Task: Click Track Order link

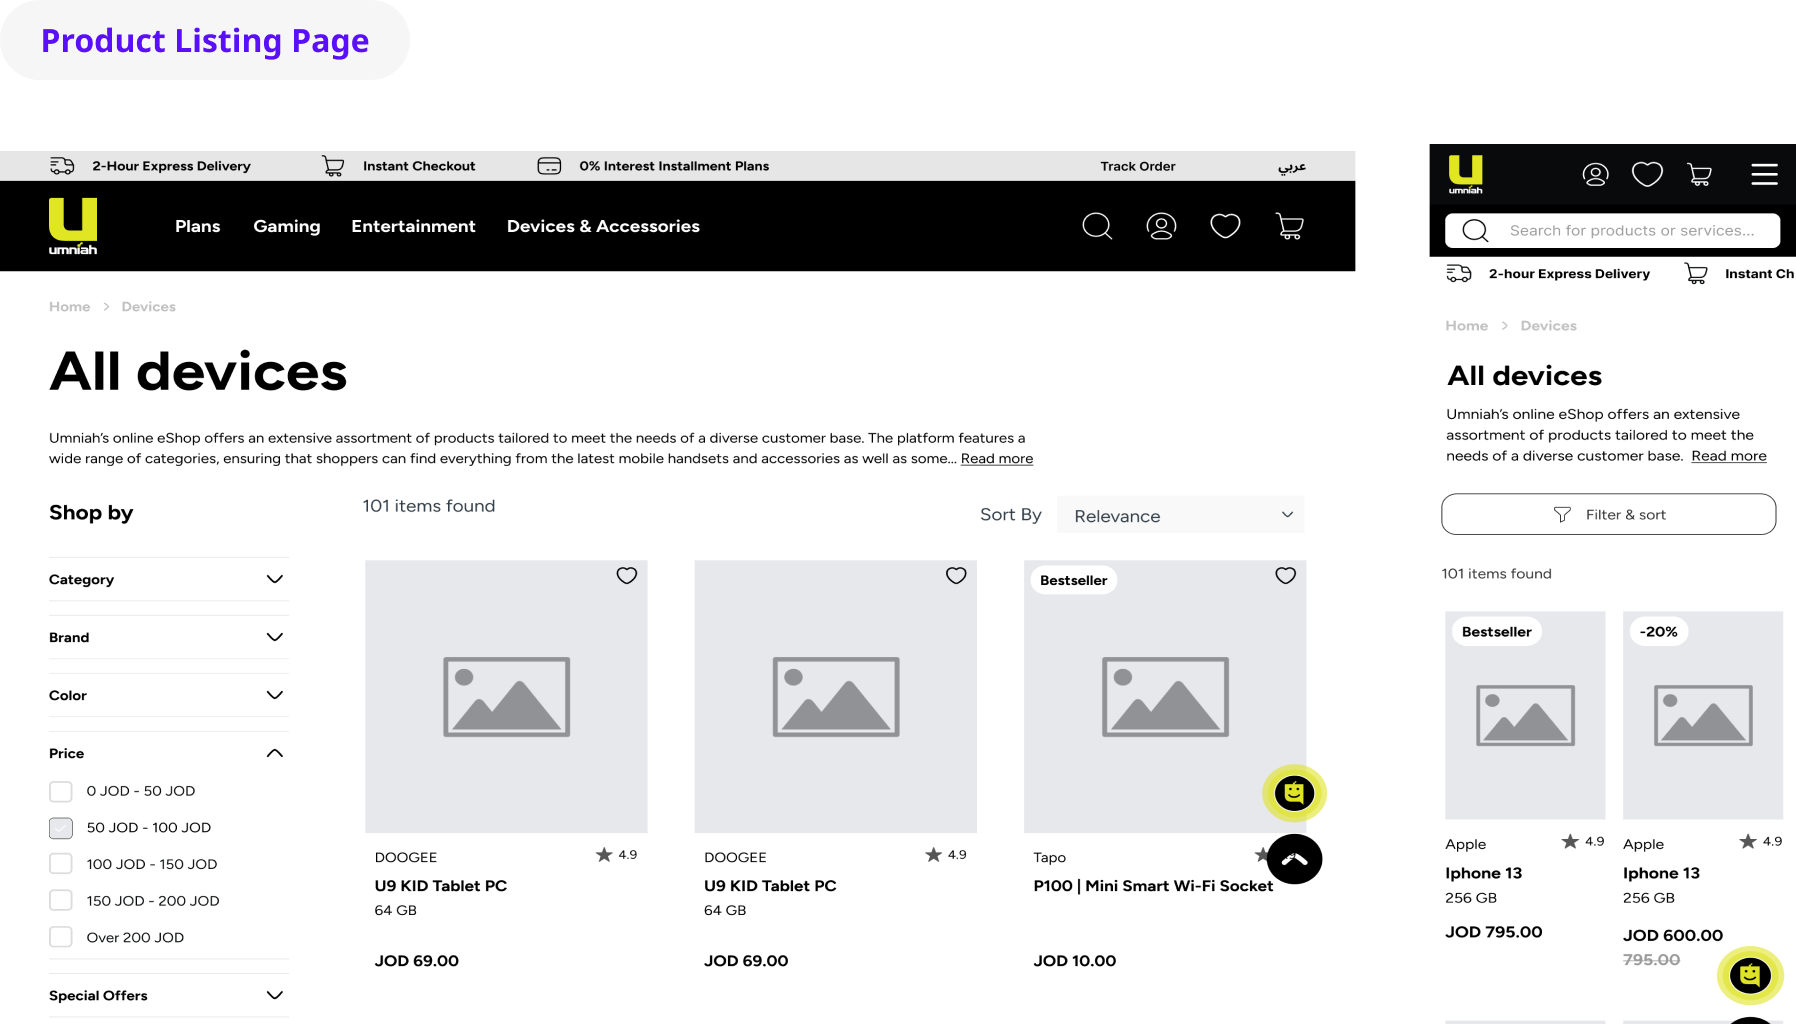Action: tap(1138, 166)
